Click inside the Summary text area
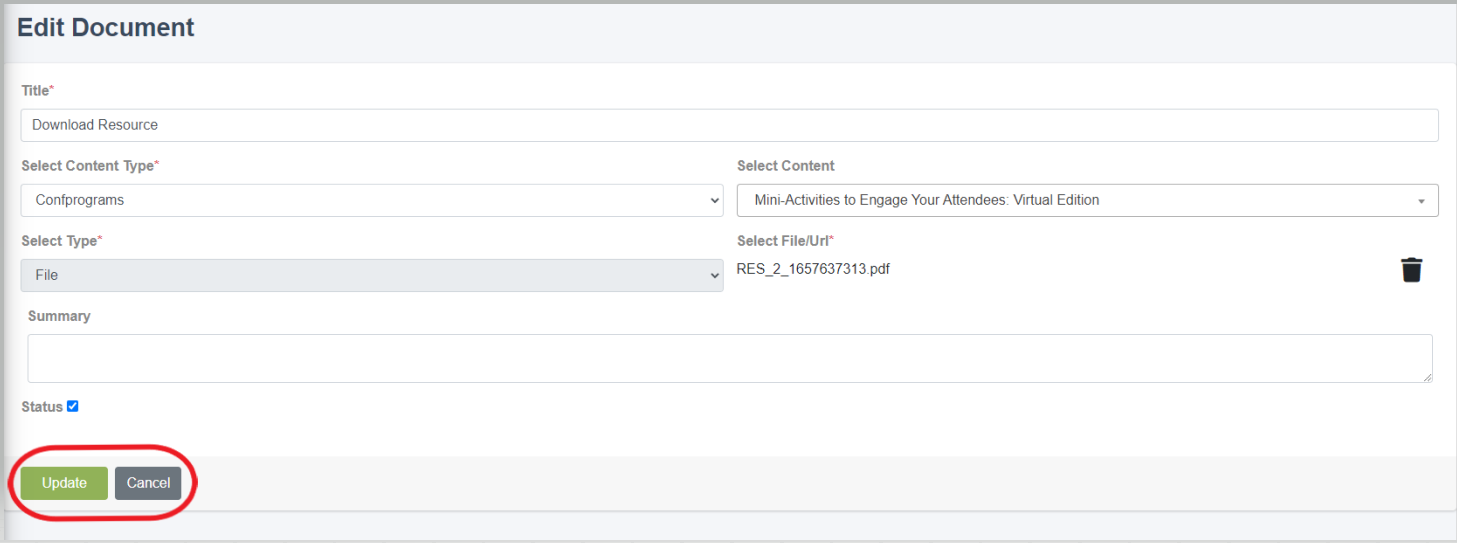This screenshot has height=543, width=1457. 730,358
